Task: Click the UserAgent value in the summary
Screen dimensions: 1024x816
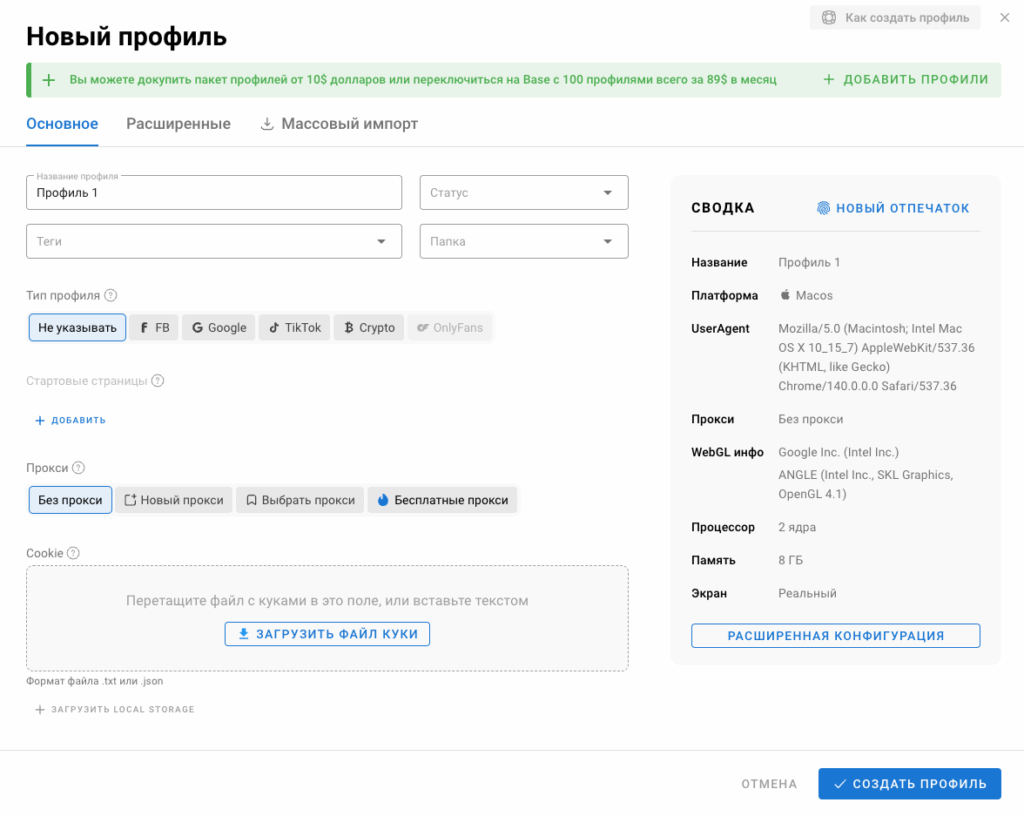Action: [x=876, y=357]
